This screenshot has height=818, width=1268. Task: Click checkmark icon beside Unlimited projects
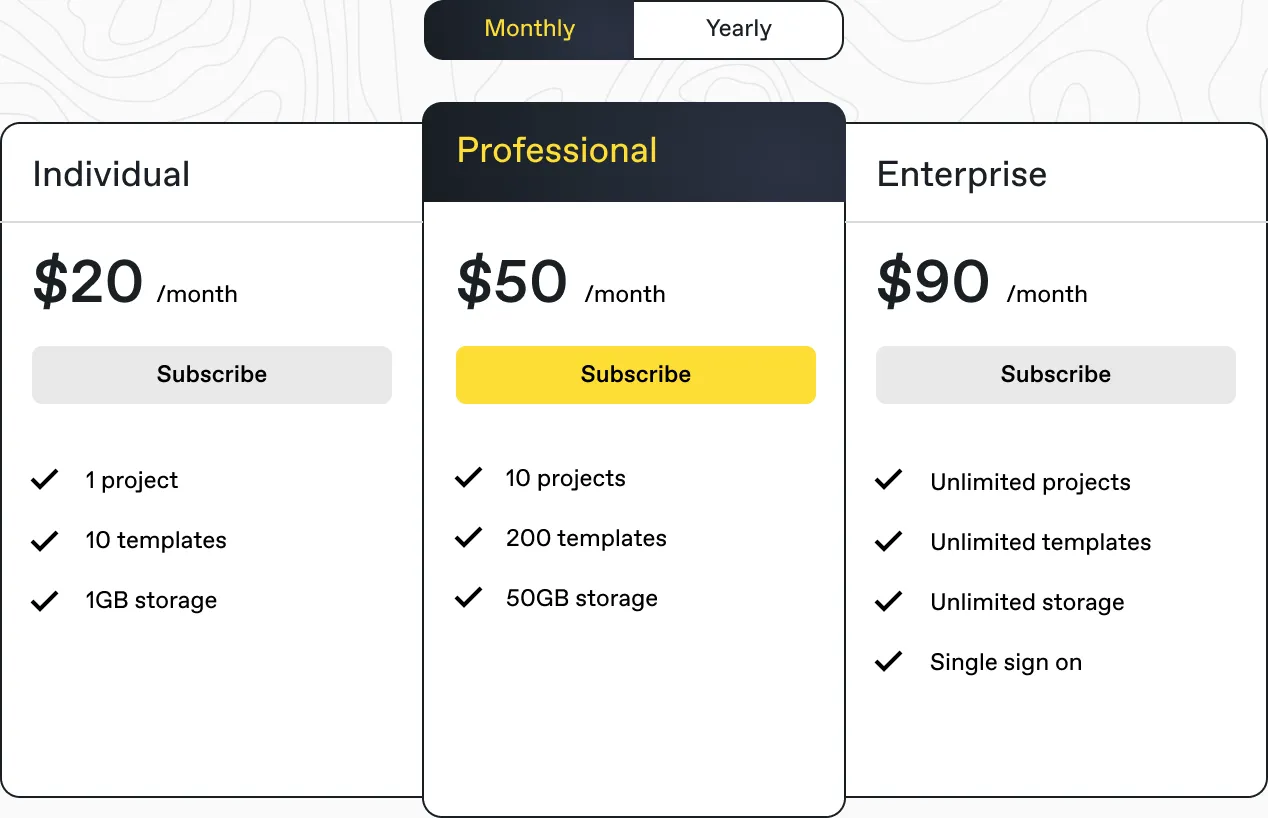[889, 482]
